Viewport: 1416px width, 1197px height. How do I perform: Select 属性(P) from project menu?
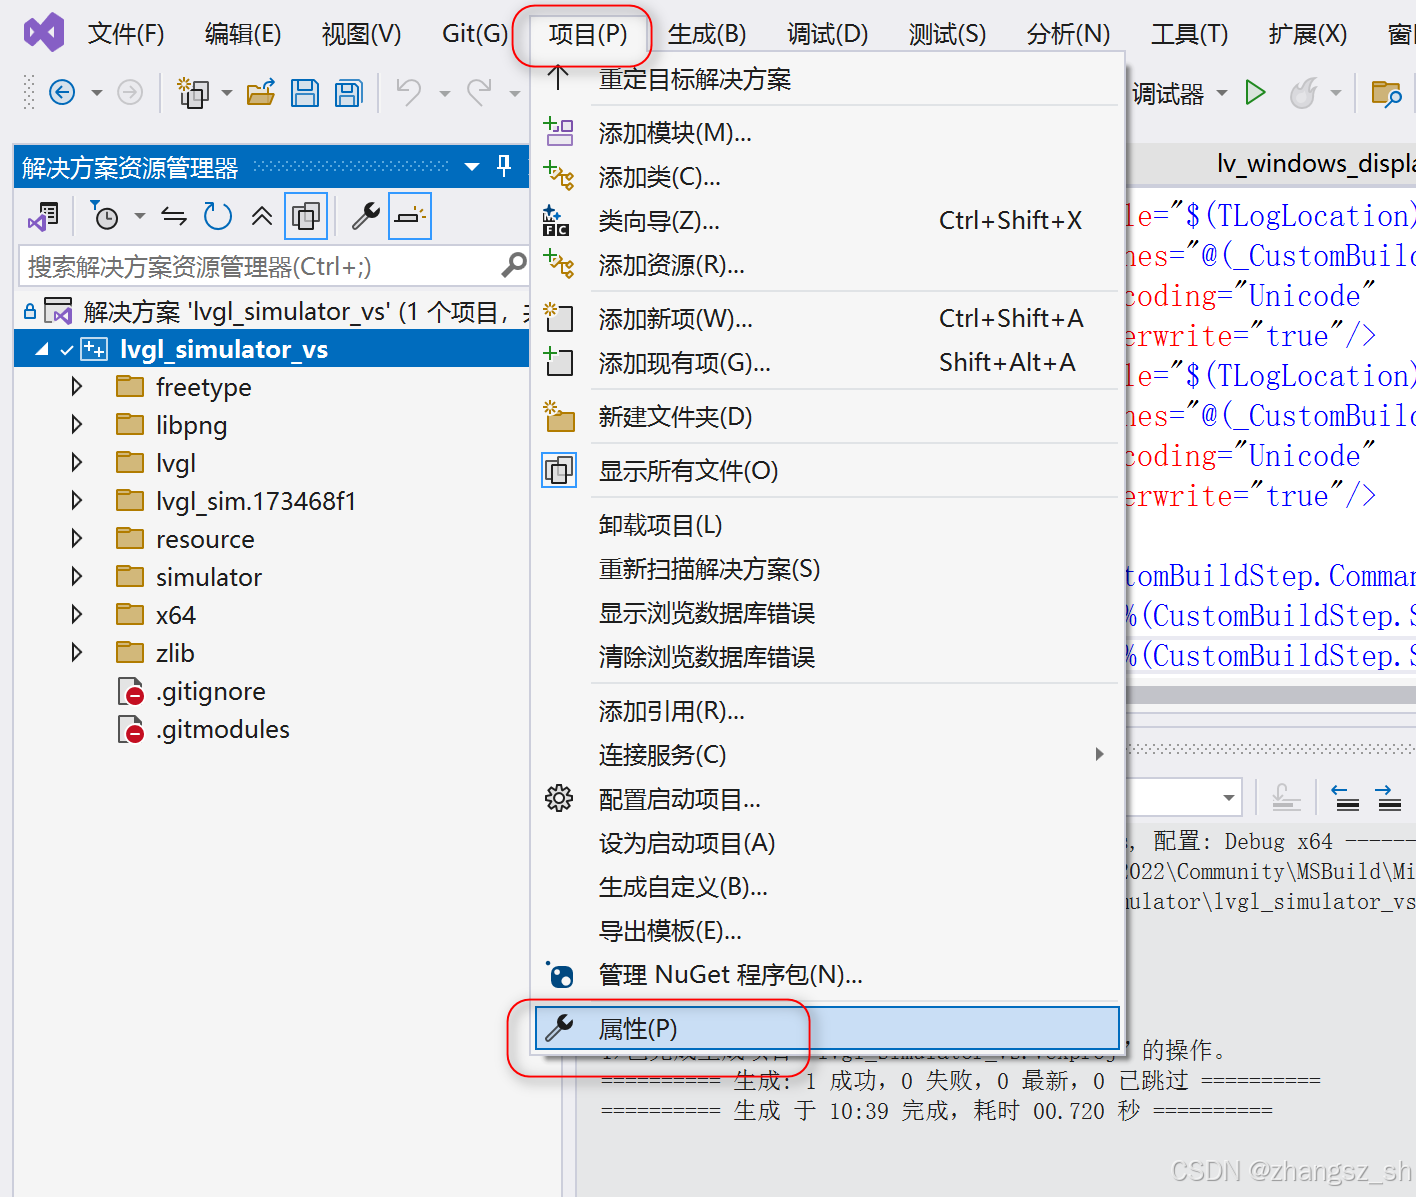827,1028
